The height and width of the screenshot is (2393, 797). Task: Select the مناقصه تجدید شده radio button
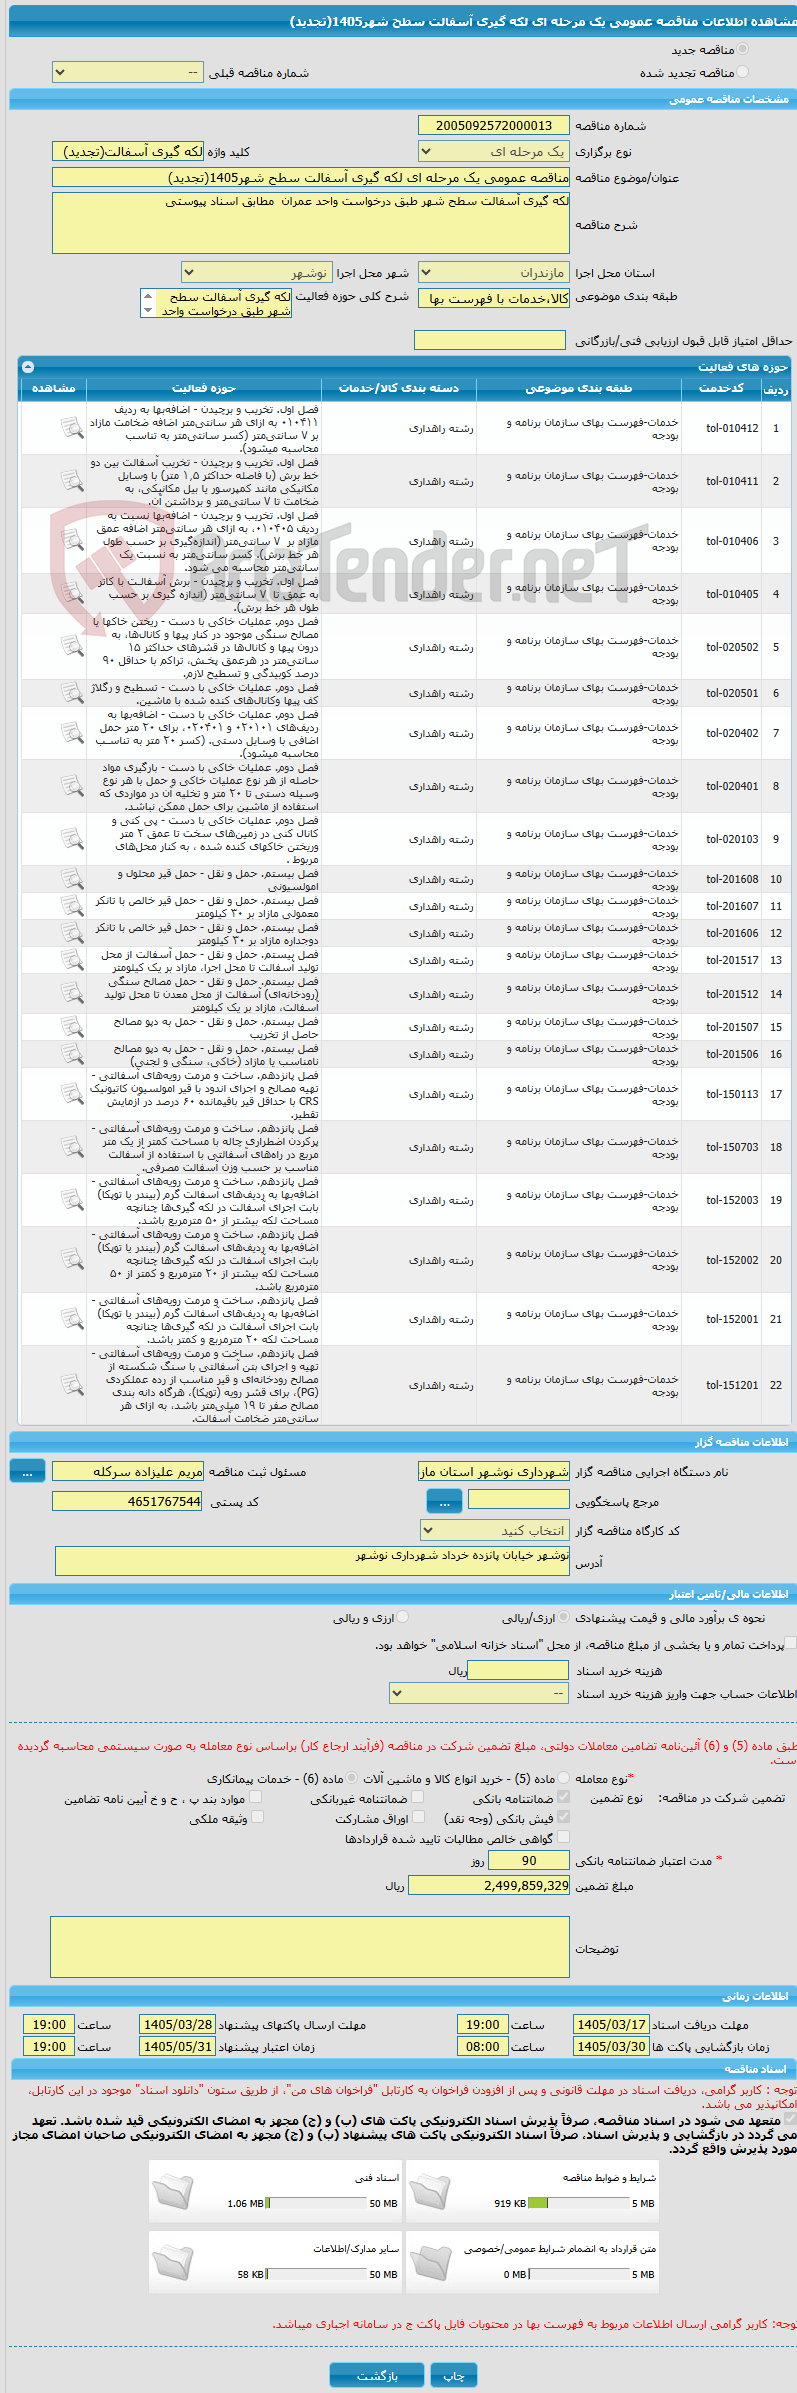pos(742,72)
